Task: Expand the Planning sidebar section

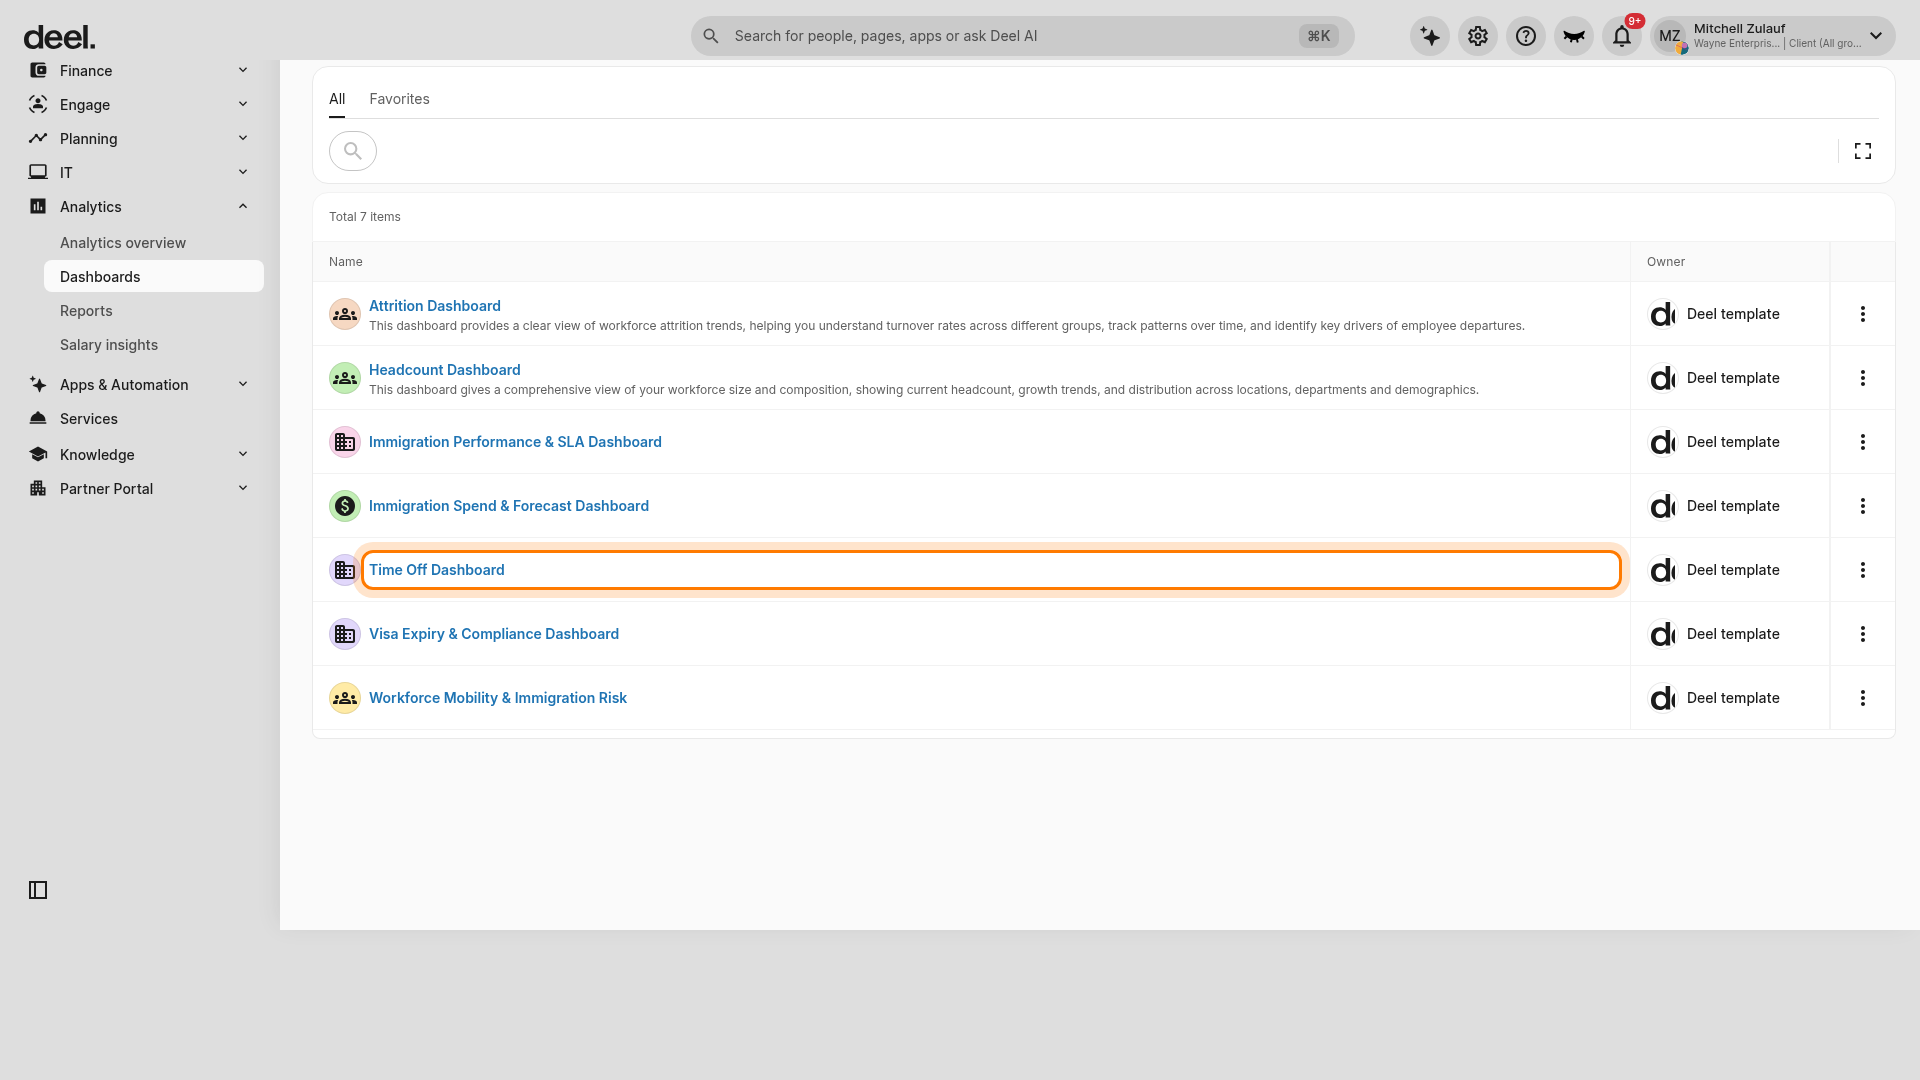Action: click(140, 139)
